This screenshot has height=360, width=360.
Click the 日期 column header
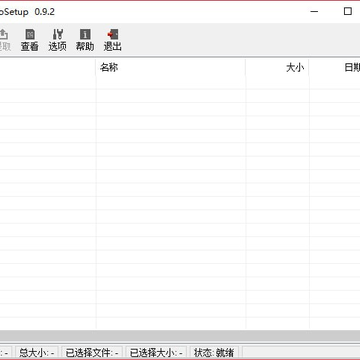[x=335, y=68]
